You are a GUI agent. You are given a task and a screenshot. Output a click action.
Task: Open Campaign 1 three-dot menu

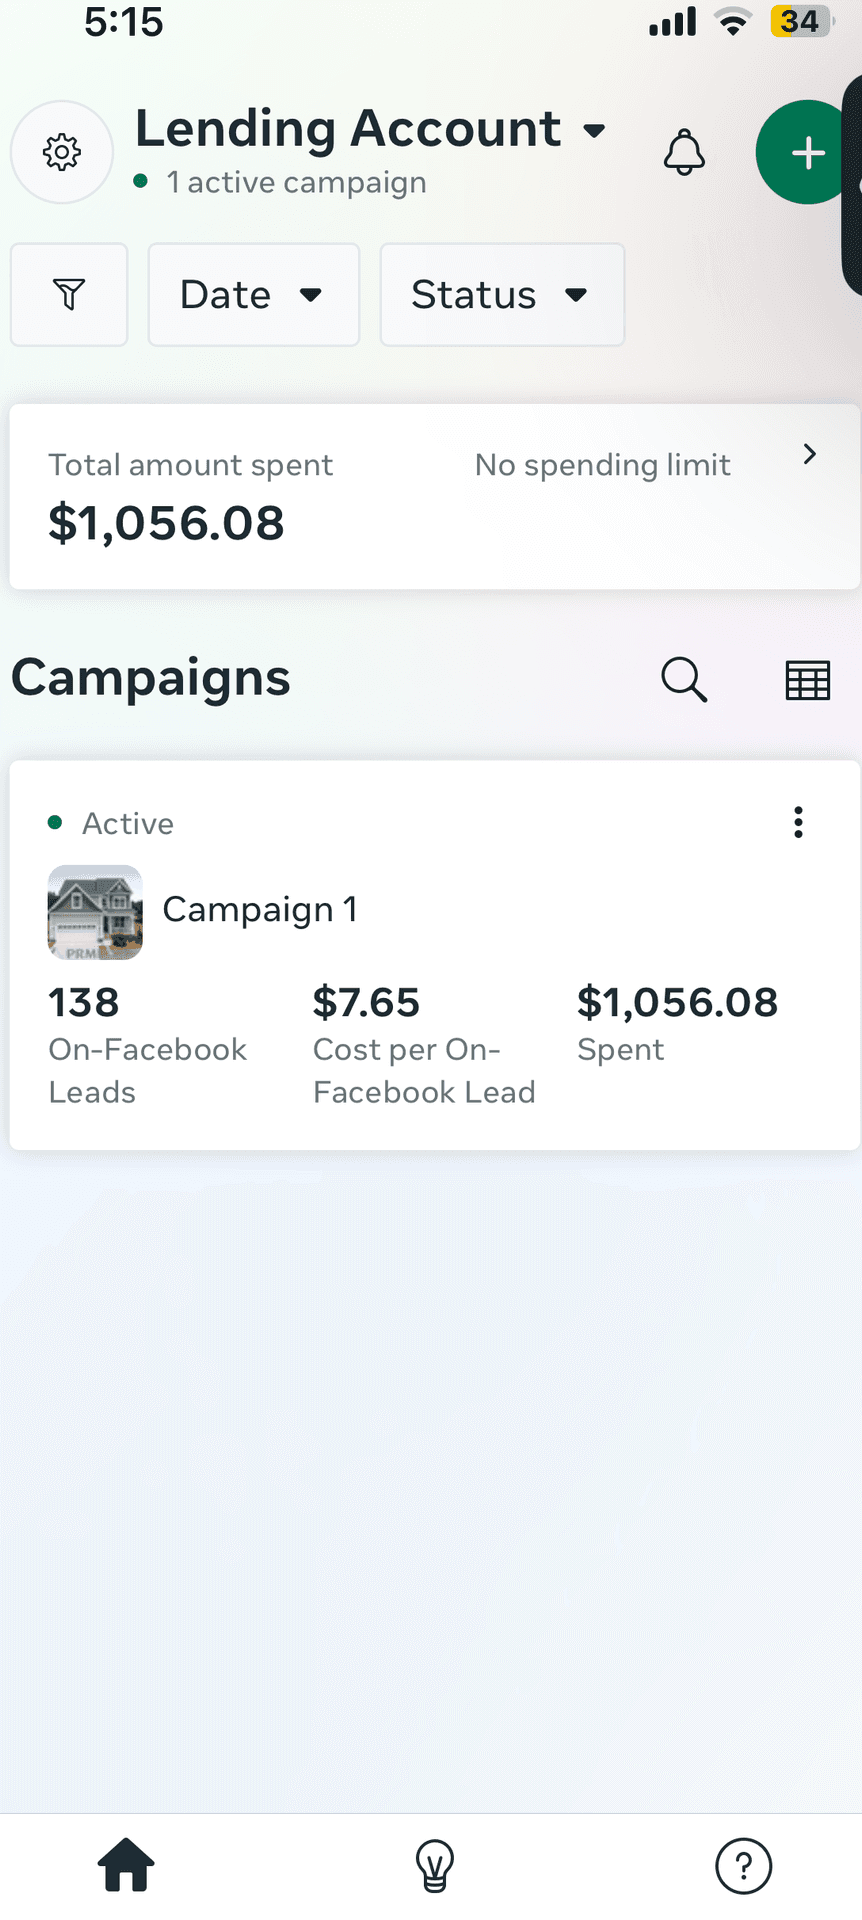[798, 822]
